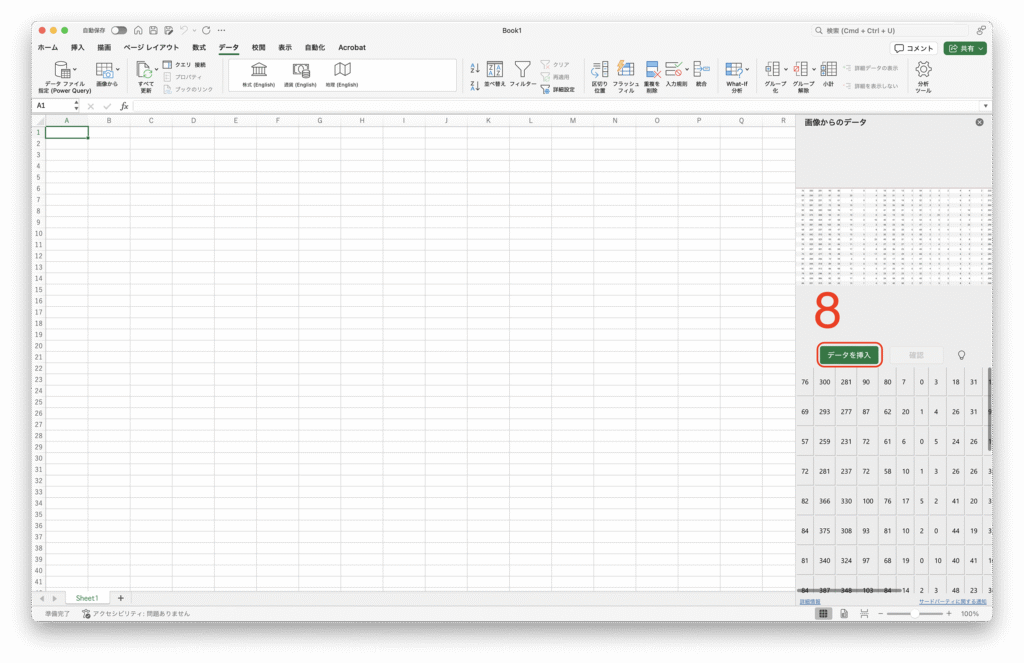Select the 地理 (English) data type
The height and width of the screenshot is (663, 1024).
pos(342,74)
